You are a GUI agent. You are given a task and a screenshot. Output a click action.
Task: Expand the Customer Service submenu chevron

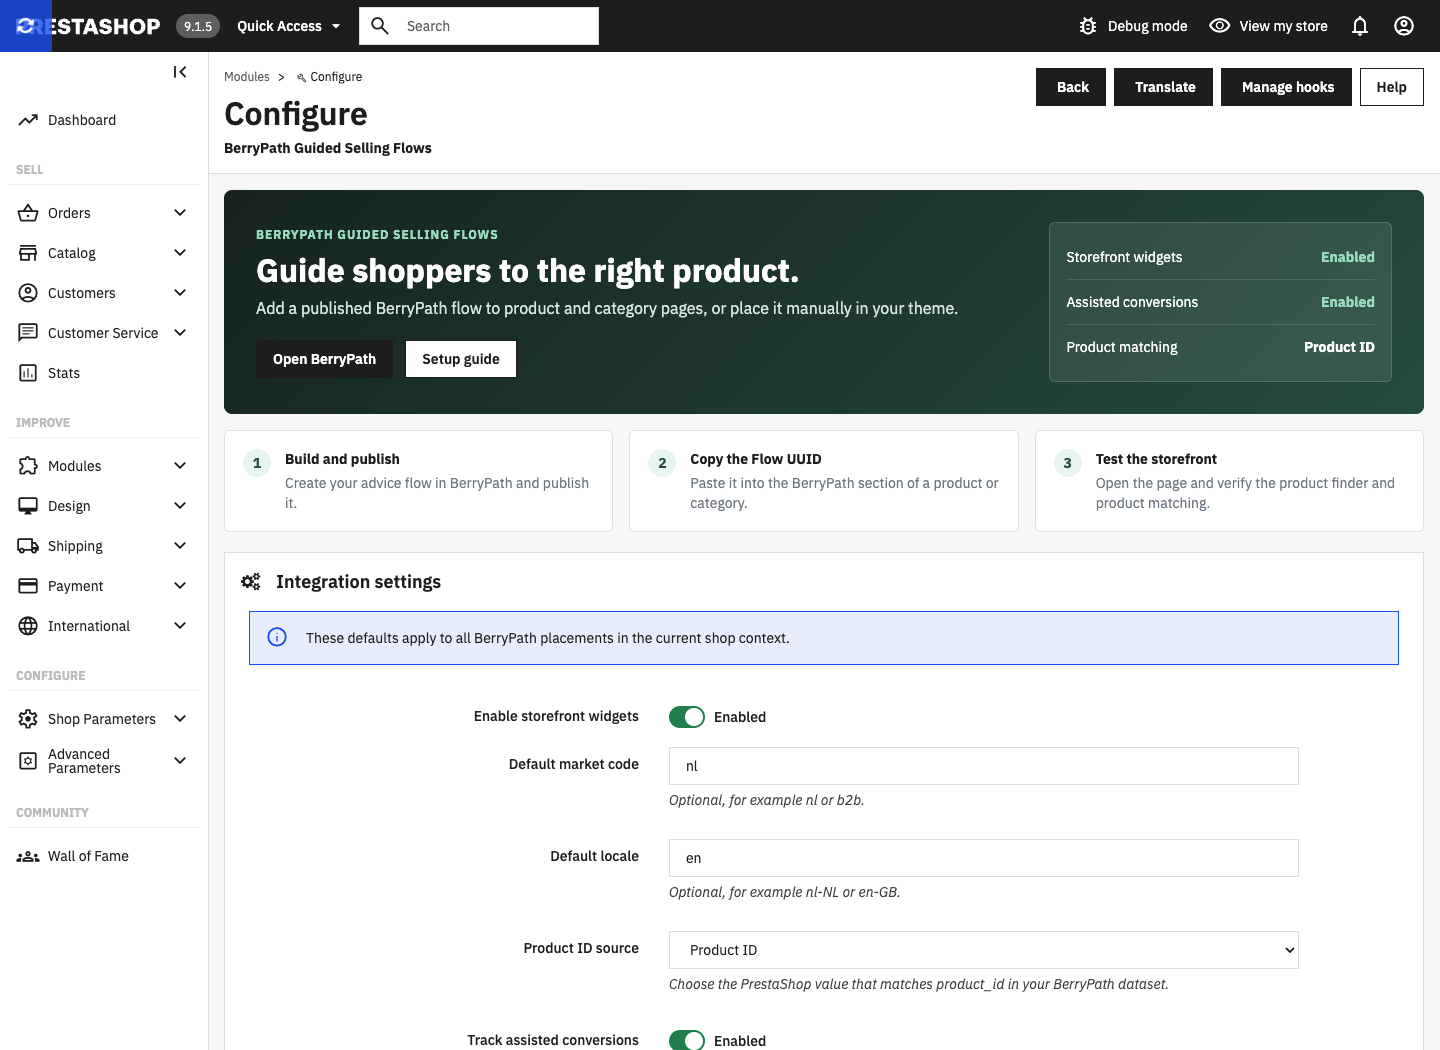coord(180,333)
